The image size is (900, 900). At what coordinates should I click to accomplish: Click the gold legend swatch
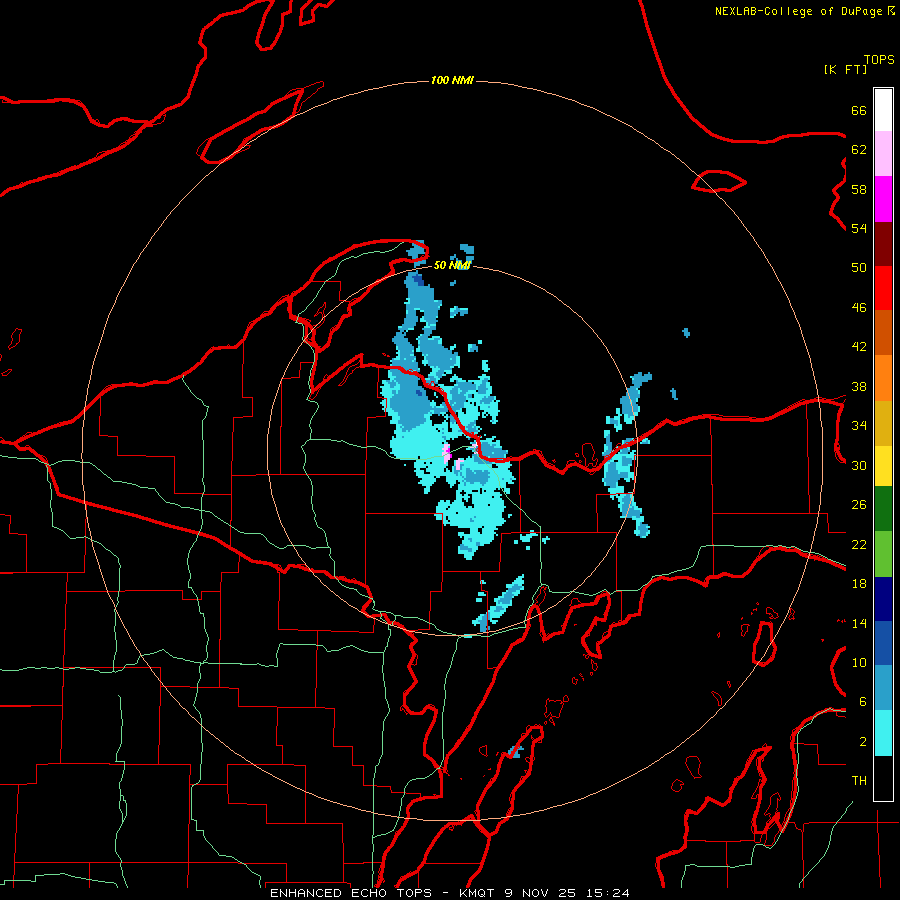coord(883,424)
